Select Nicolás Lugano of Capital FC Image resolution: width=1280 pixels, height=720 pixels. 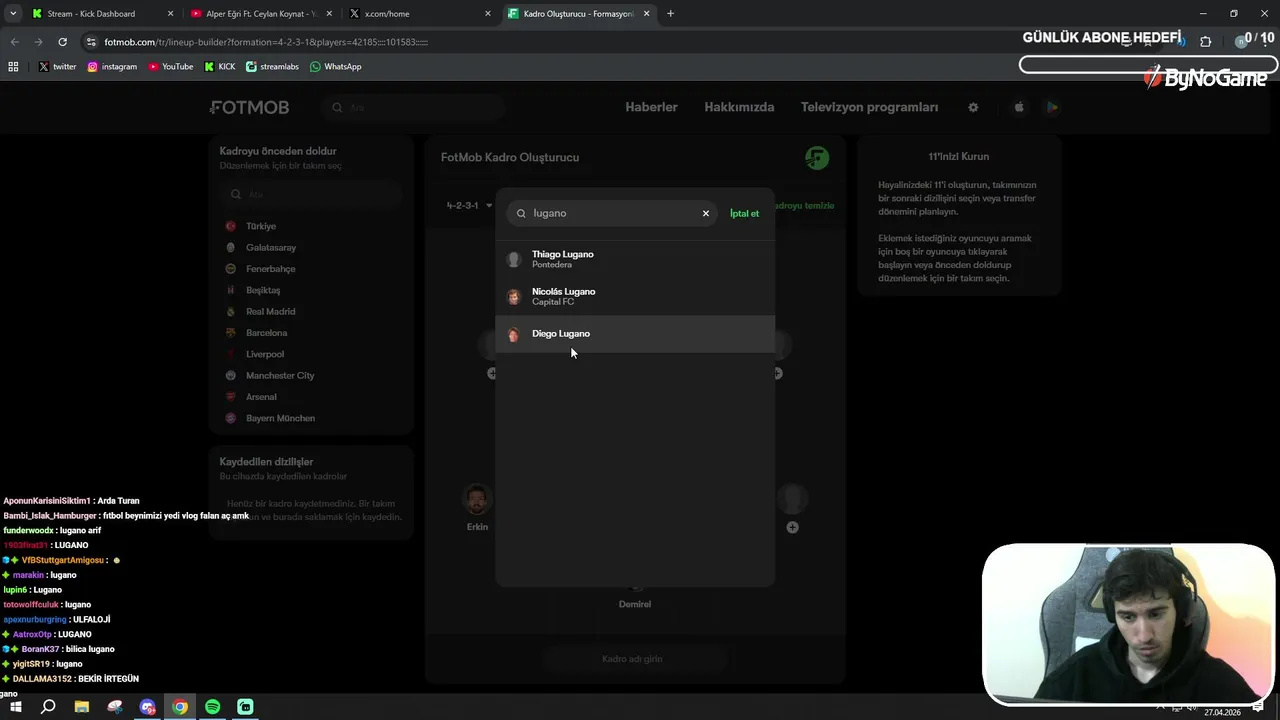635,296
